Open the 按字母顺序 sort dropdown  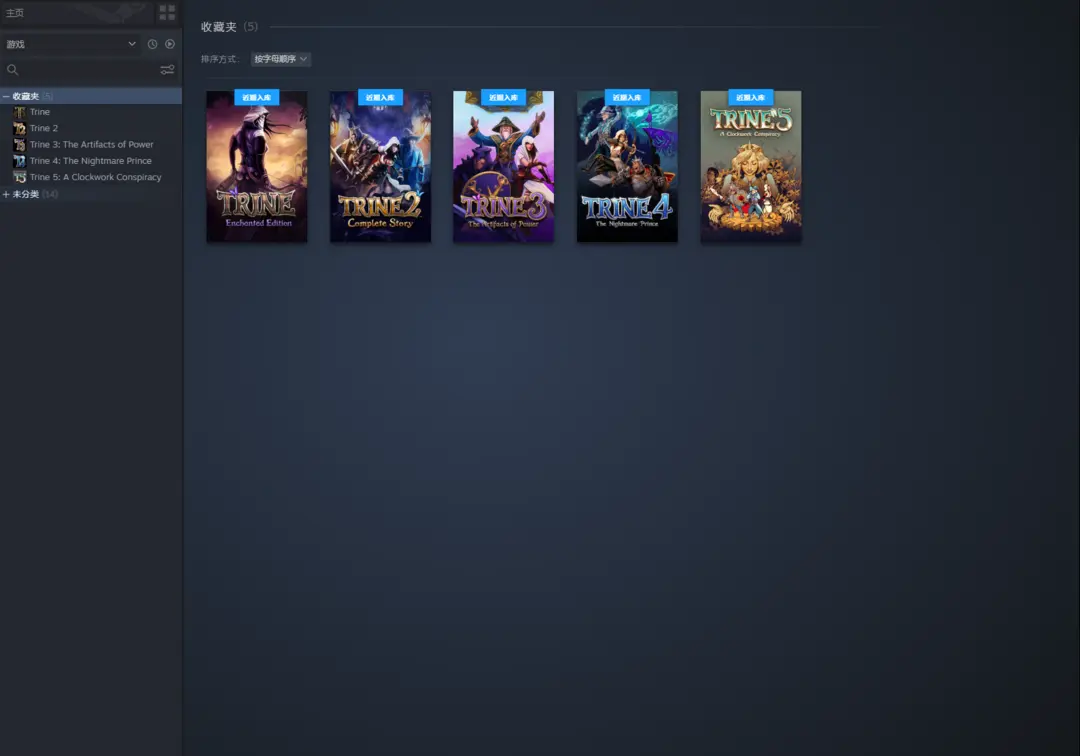(x=280, y=59)
